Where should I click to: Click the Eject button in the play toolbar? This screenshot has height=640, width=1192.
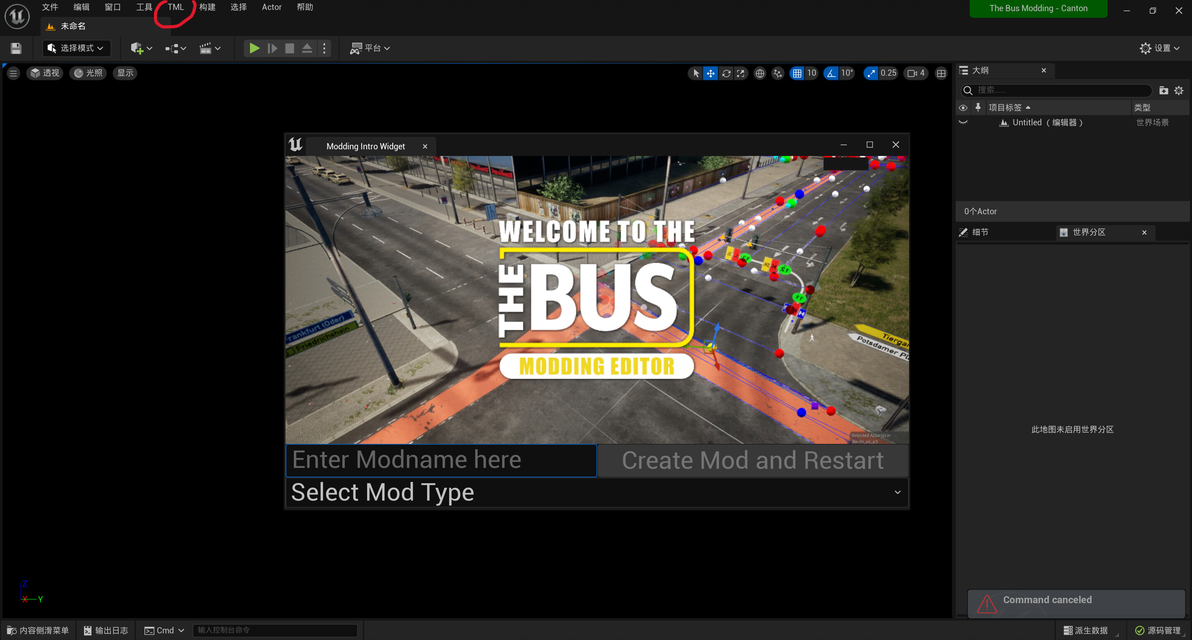[307, 48]
